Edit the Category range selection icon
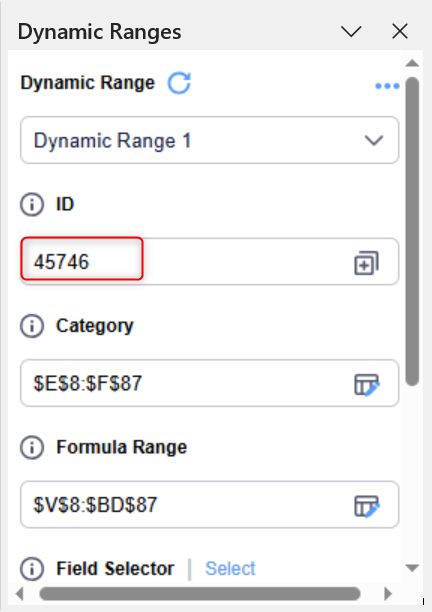This screenshot has width=432, height=612. 366,384
